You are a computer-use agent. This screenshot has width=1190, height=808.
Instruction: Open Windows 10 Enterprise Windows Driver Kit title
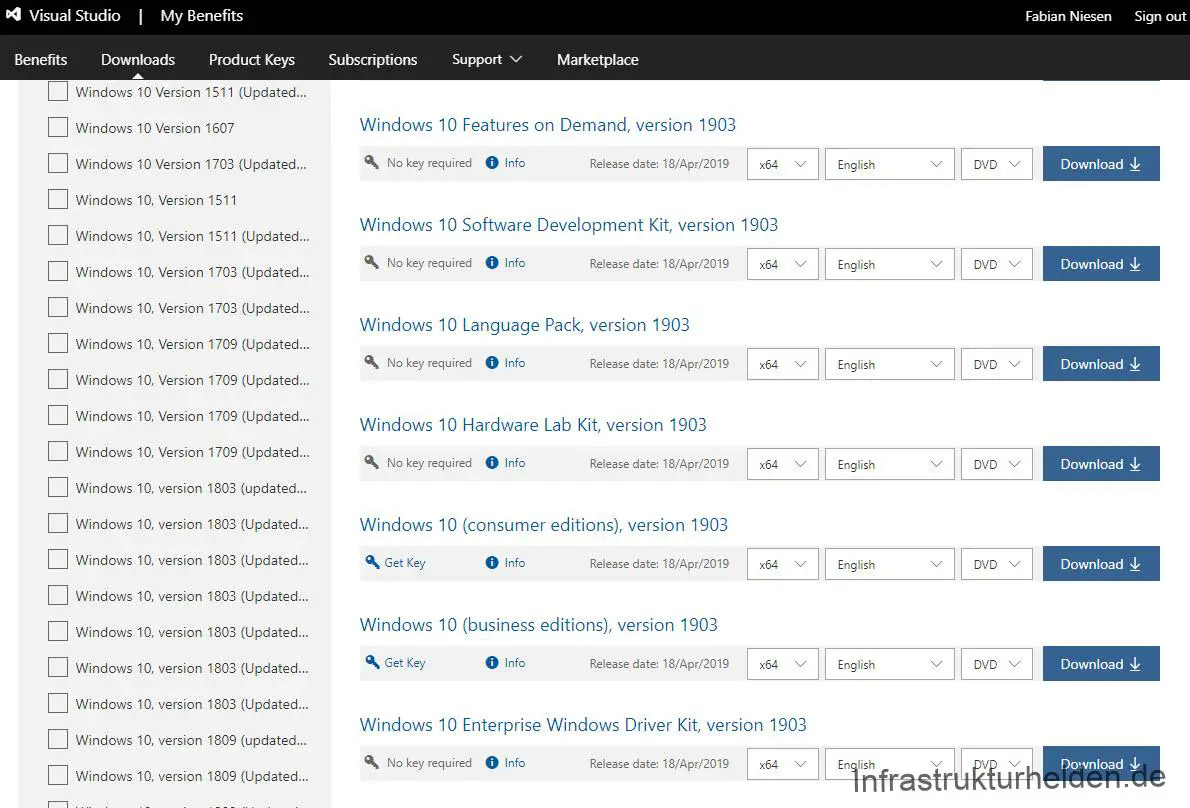coord(583,725)
